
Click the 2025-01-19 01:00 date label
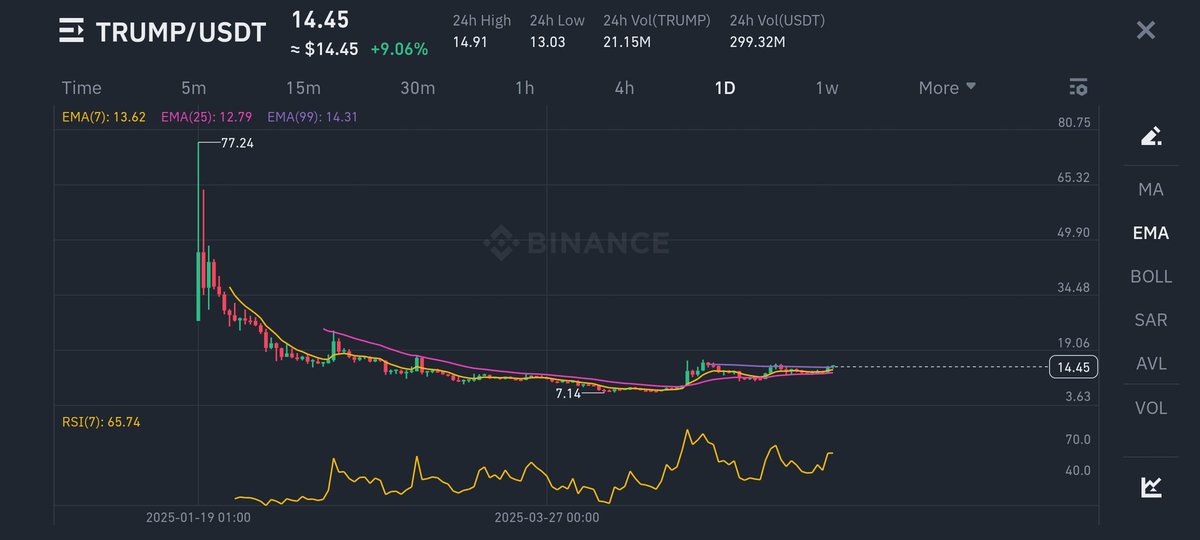pos(198,518)
